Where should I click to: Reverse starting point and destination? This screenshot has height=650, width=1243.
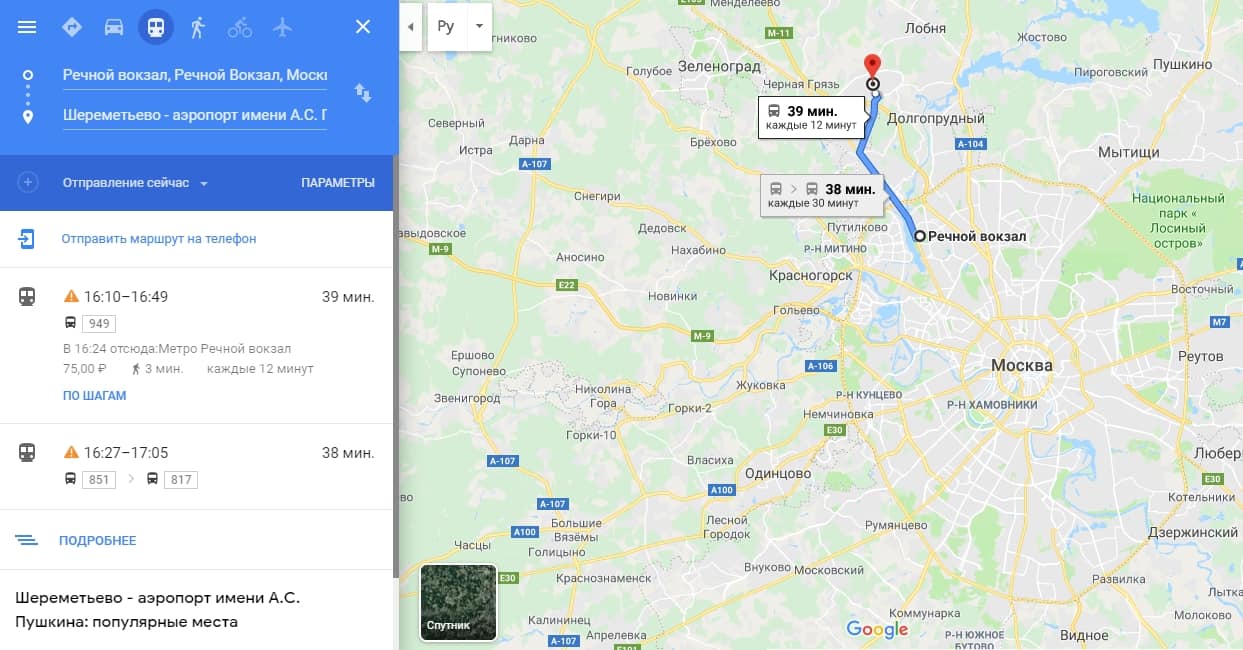[363, 93]
